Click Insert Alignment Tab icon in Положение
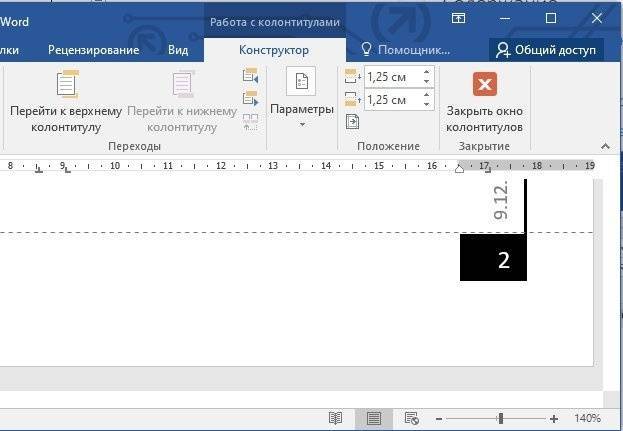 pyautogui.click(x=352, y=122)
